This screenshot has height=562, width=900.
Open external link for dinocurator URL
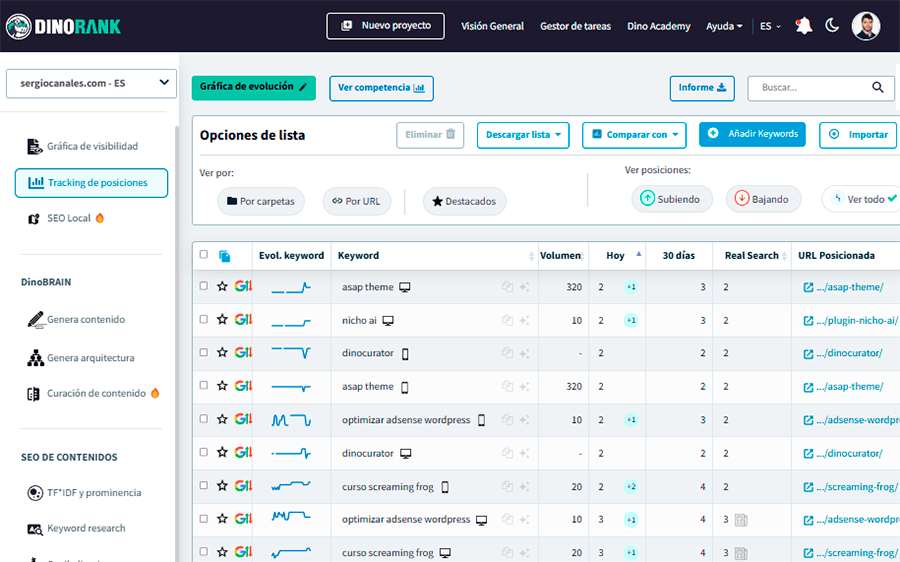pyautogui.click(x=808, y=353)
